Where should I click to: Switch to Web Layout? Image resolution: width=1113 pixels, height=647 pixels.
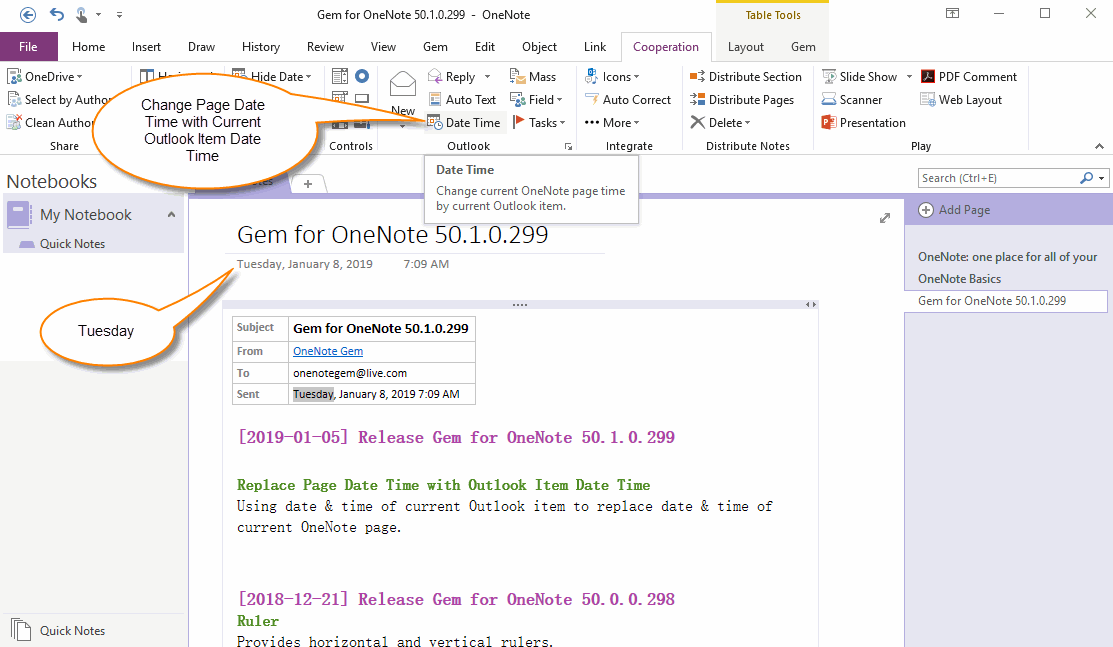(961, 100)
